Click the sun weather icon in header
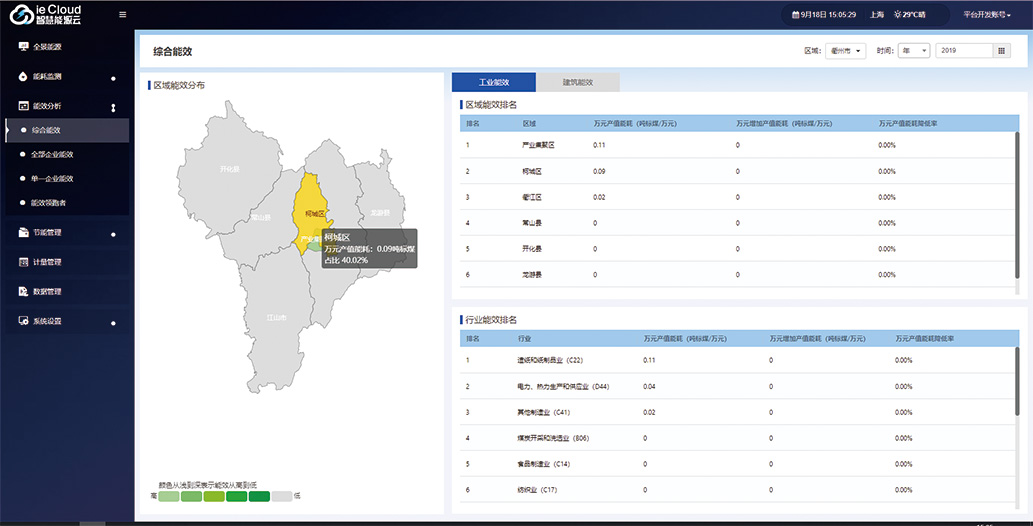This screenshot has width=1033, height=526. 897,15
